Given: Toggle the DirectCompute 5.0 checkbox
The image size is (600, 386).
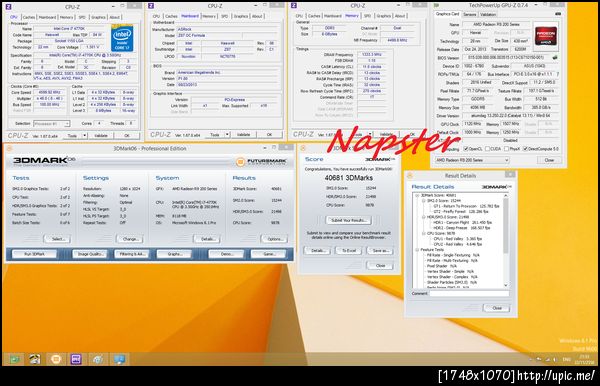Looking at the screenshot, I should click(525, 148).
